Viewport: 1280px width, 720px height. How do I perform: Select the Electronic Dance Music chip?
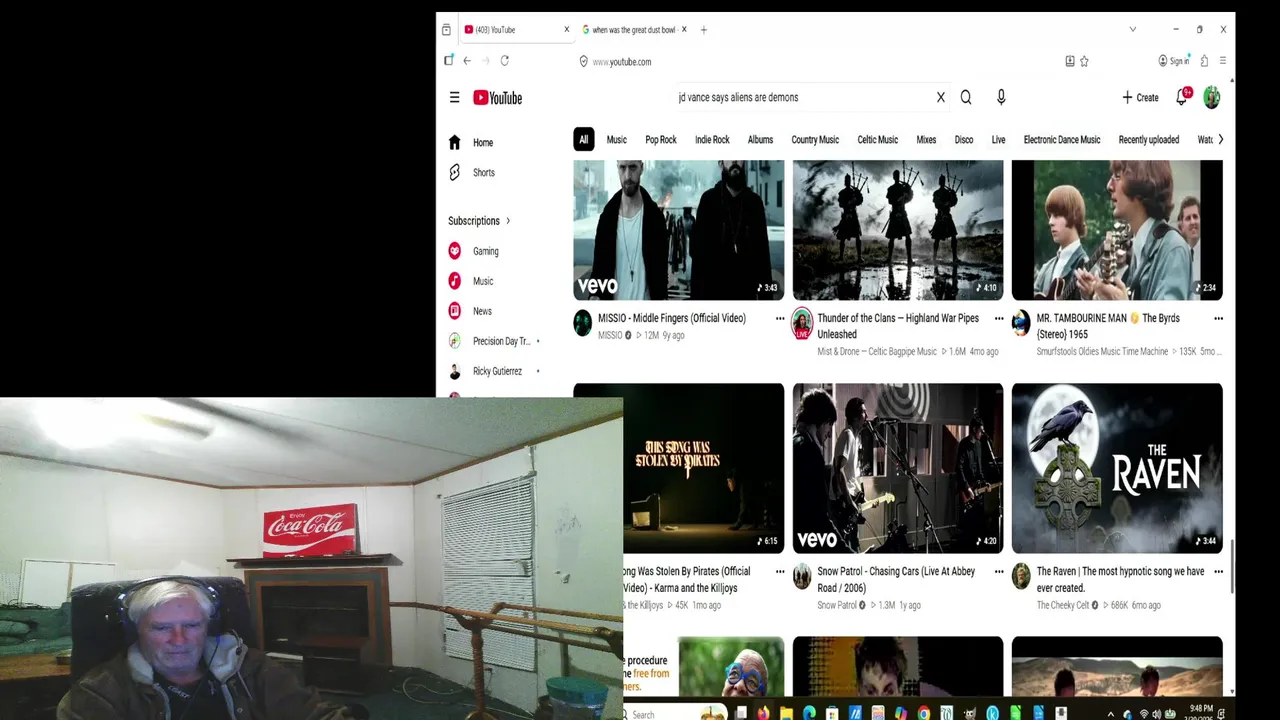(x=1062, y=140)
